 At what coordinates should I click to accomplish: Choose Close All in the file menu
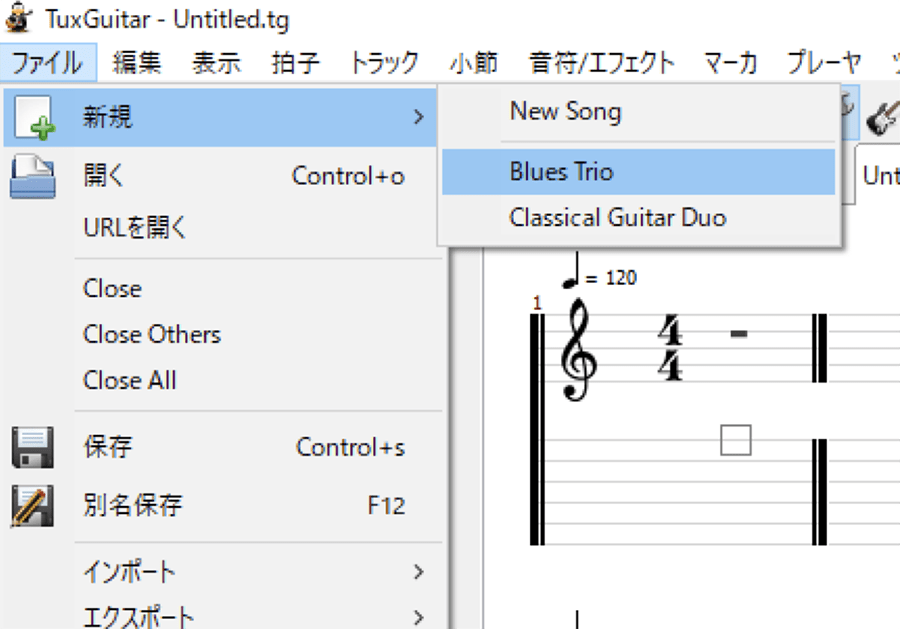(x=130, y=380)
